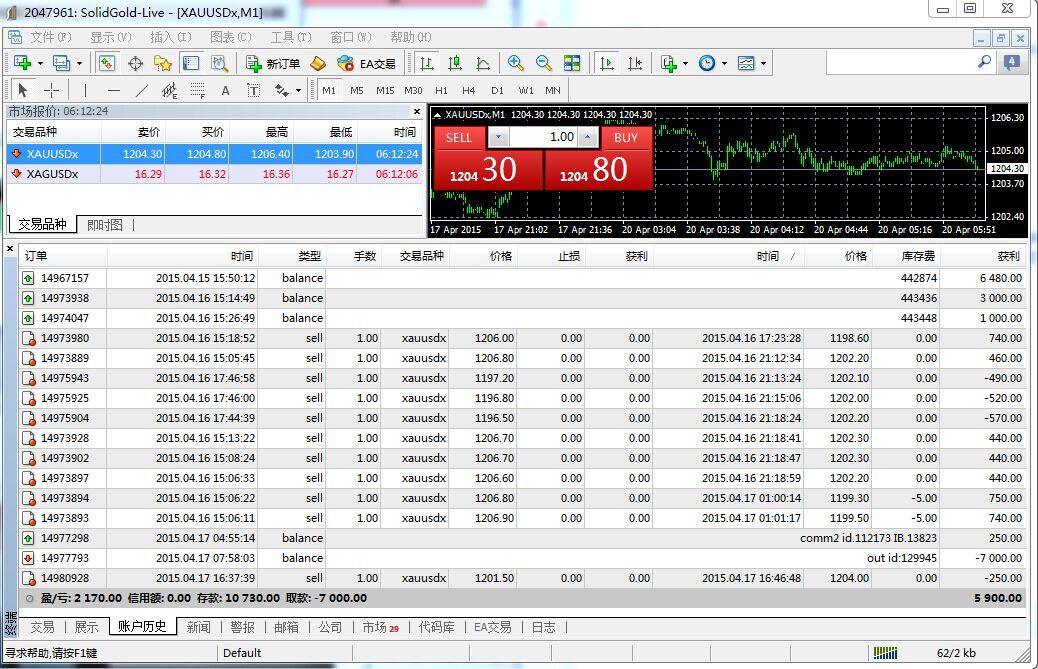The image size is (1038, 669).
Task: Select the crosshair tool
Action: (51, 90)
